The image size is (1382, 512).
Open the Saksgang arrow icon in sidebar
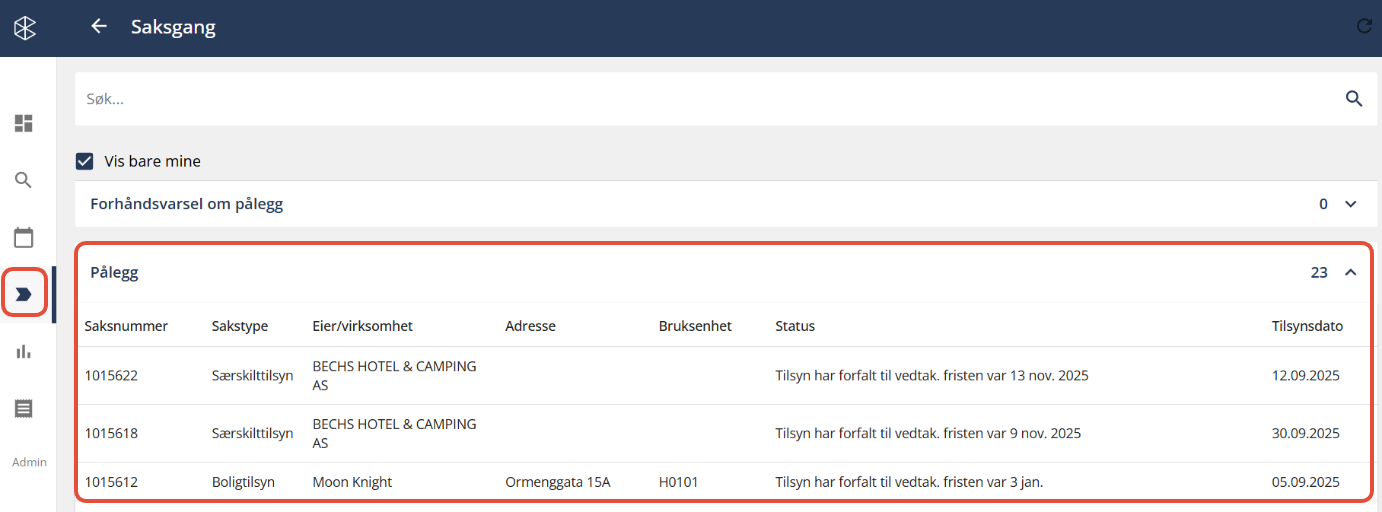coord(24,294)
